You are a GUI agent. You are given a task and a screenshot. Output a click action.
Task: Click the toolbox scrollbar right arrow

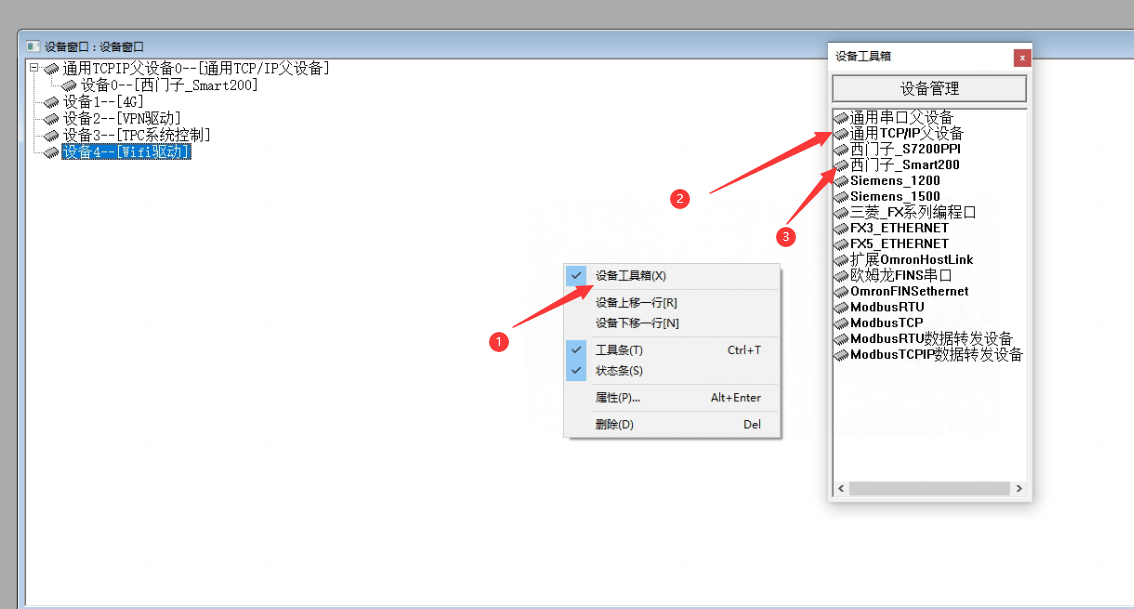pyautogui.click(x=1019, y=489)
